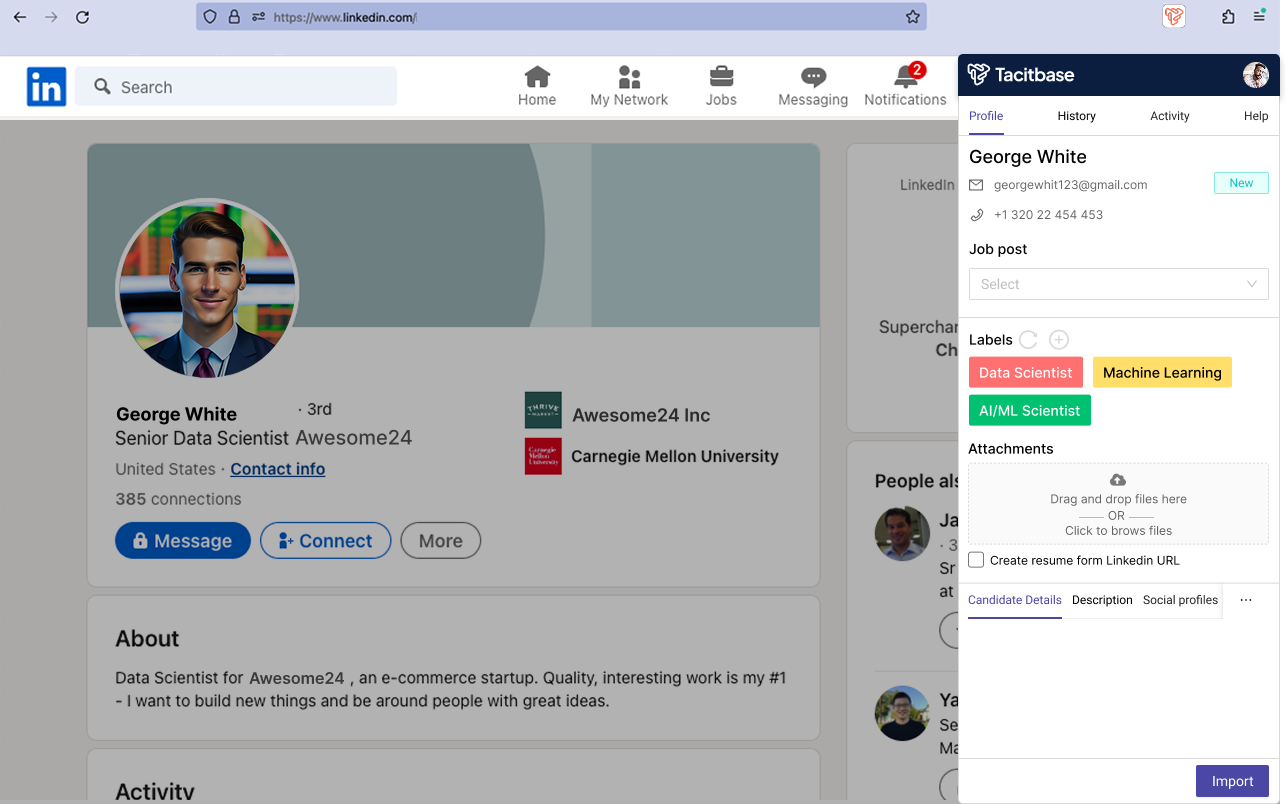Click the add label plus icon
Screen dimensions: 1288x804
click(1059, 340)
